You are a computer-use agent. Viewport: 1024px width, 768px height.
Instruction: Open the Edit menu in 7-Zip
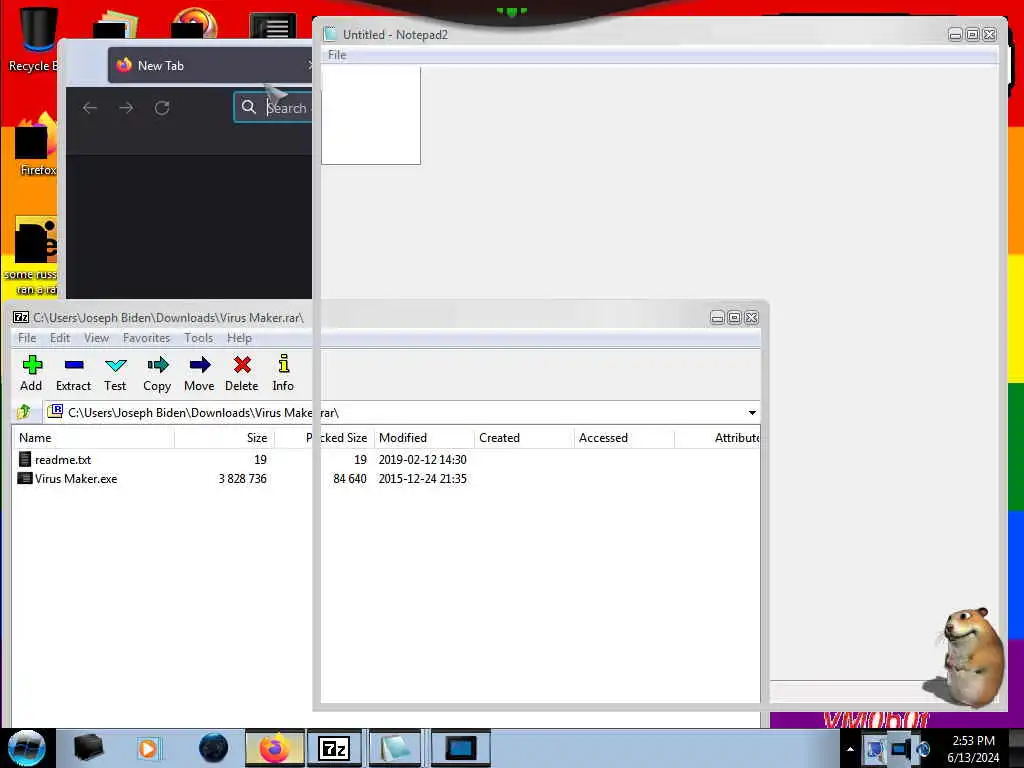pyautogui.click(x=59, y=338)
